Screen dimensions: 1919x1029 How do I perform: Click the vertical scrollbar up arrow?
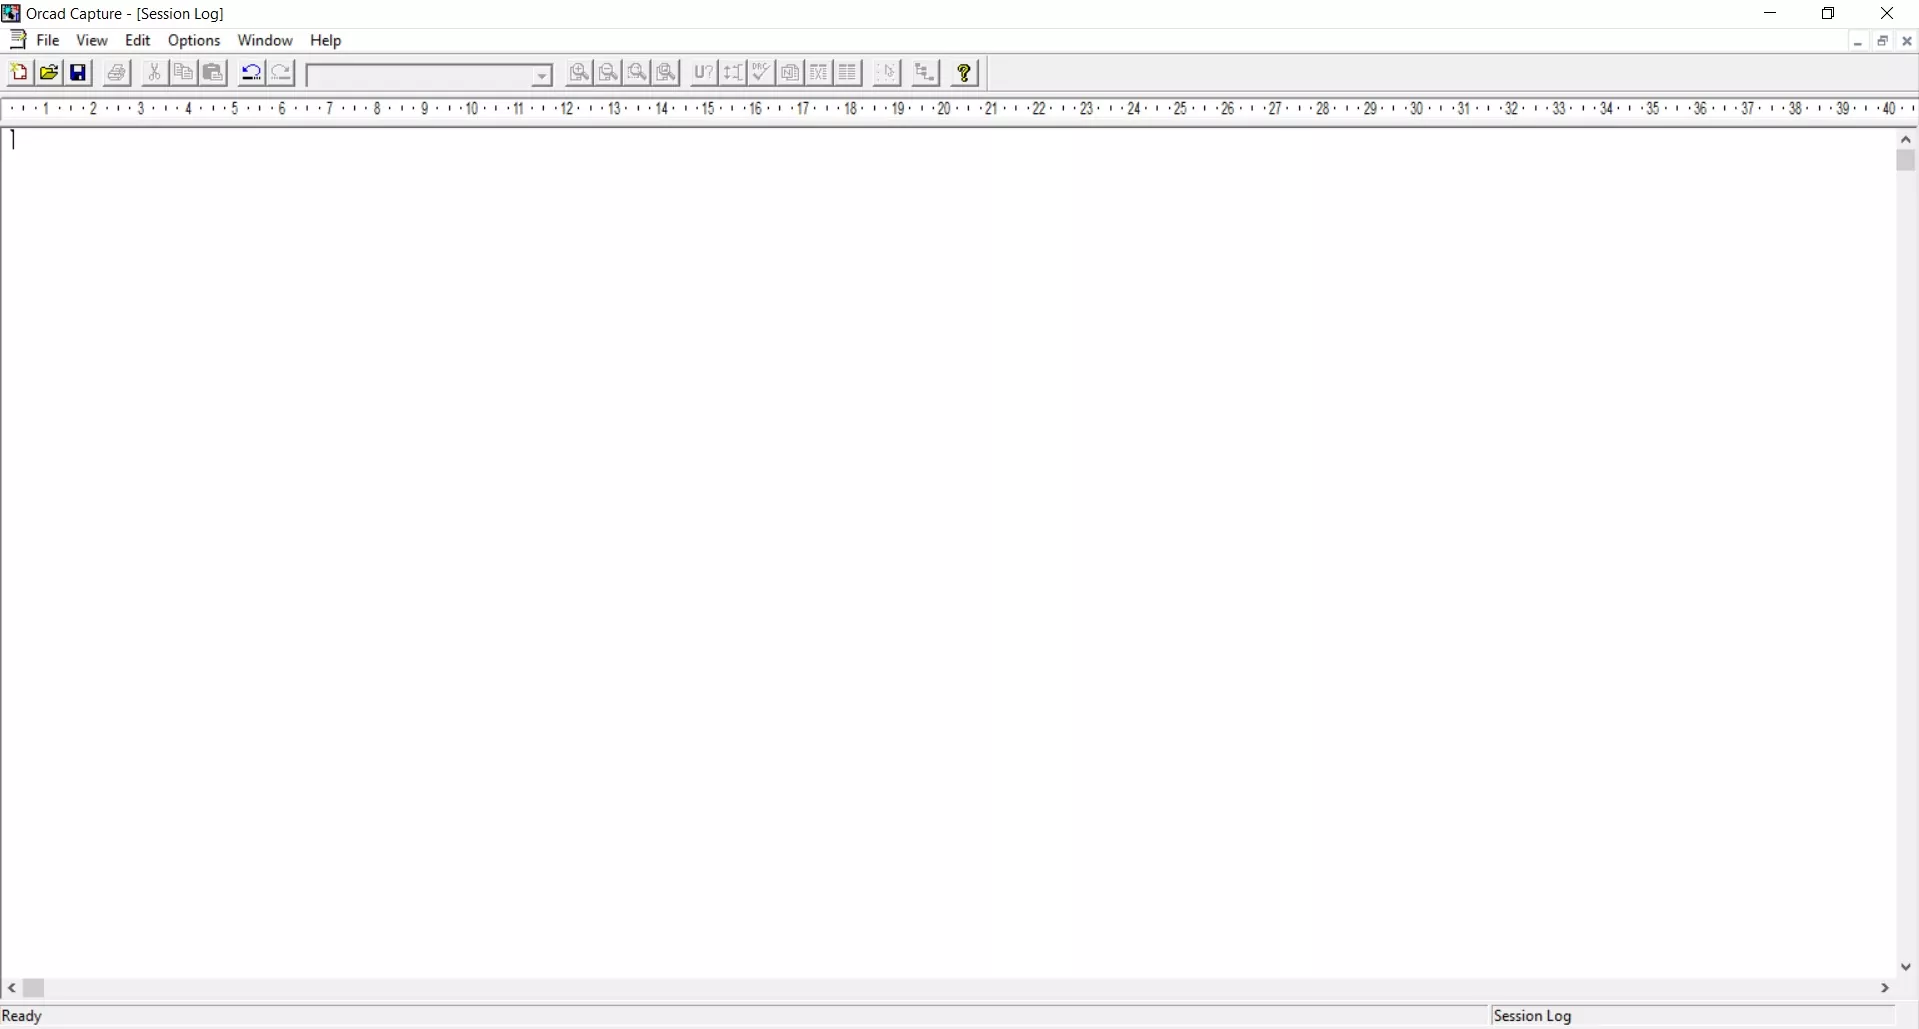tap(1906, 140)
